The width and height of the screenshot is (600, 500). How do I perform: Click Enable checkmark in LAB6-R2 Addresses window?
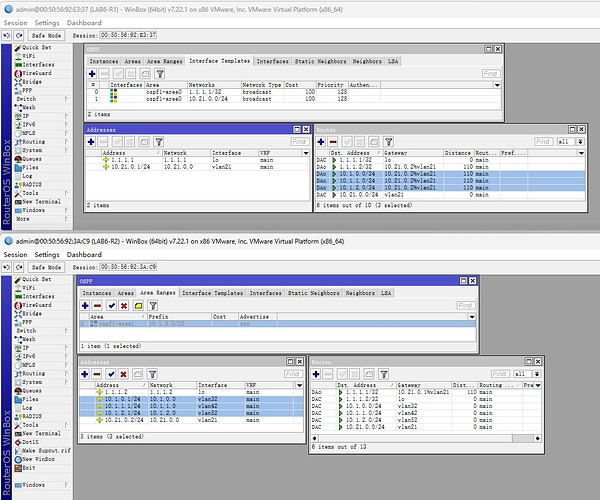click(111, 374)
